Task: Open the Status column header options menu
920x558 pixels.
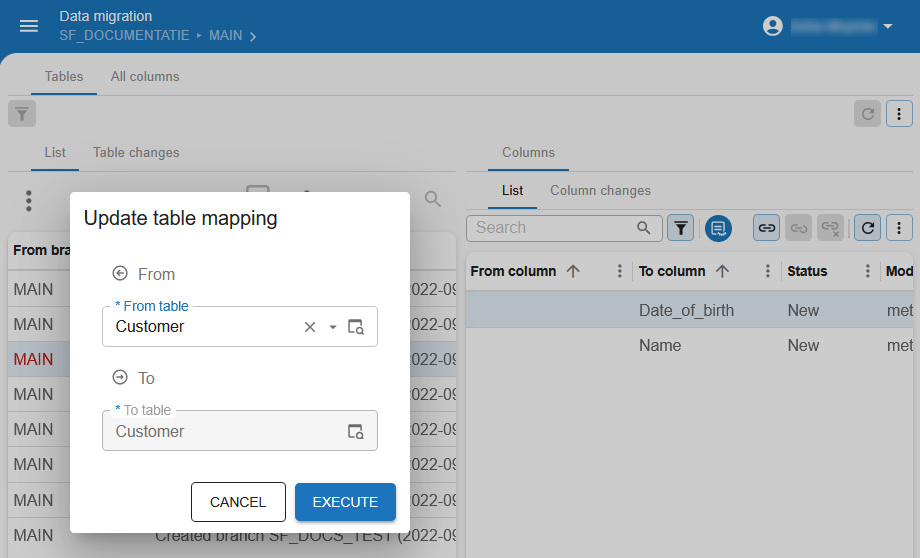Action: tap(867, 271)
